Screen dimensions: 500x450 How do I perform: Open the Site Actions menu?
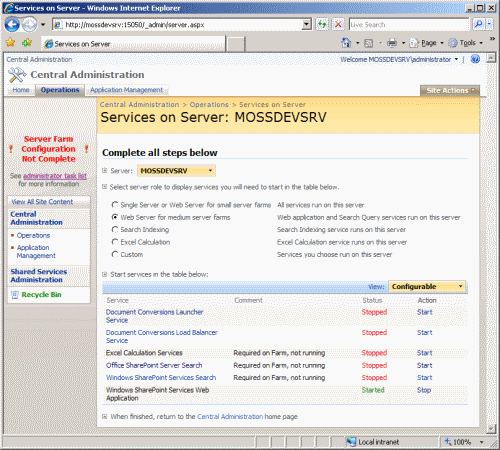tap(450, 90)
